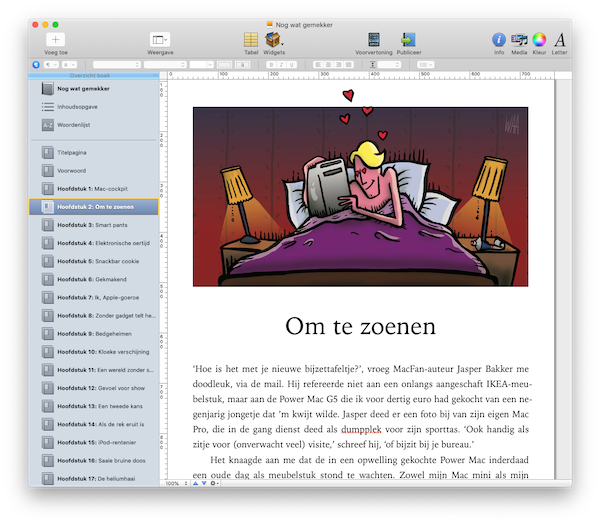The image size is (600, 524).
Task: Open the Inhoudsopgave in the sidebar
Action: coord(93,107)
